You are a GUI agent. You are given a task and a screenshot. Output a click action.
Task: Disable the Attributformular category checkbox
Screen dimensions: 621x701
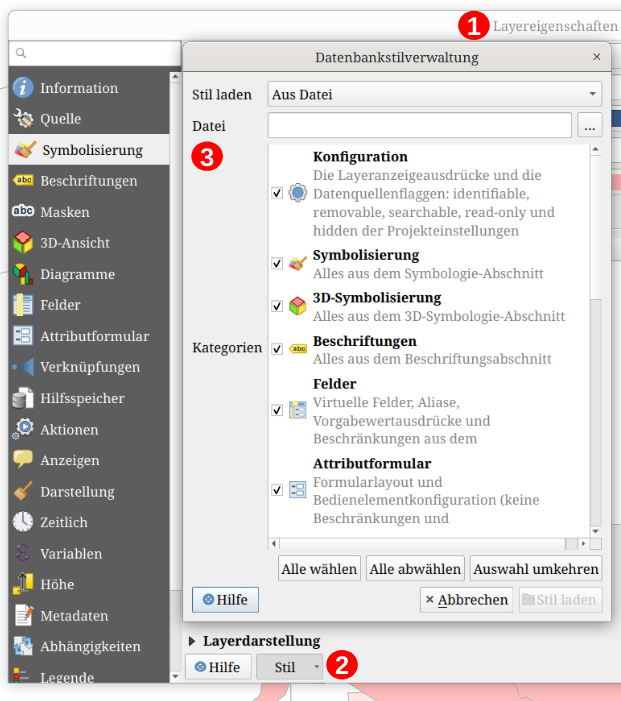coord(277,490)
